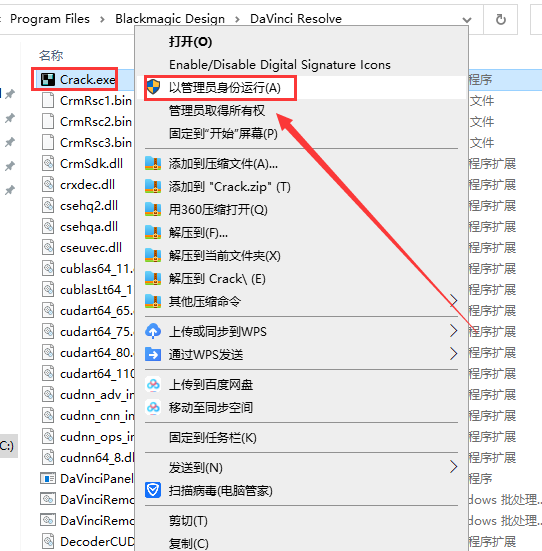
Task: Click the Baidu icon beside 移动至同步空间
Action: tap(153, 407)
